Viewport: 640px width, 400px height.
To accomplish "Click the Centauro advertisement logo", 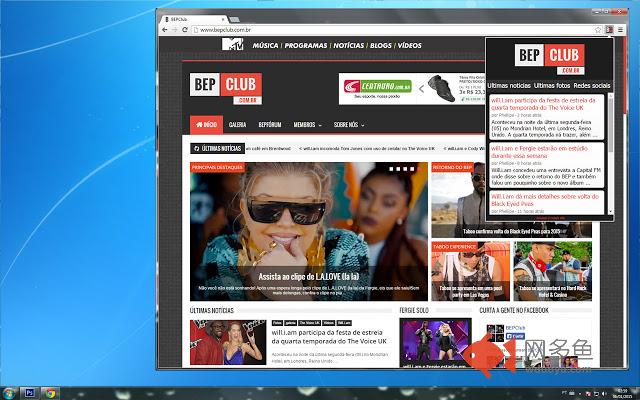I will 377,87.
